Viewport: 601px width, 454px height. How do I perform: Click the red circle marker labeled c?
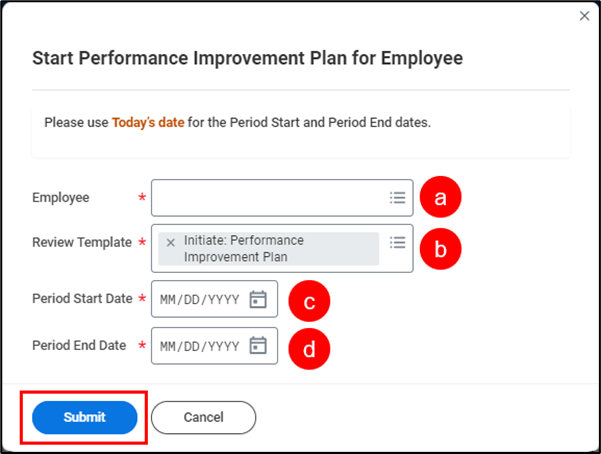pos(309,301)
